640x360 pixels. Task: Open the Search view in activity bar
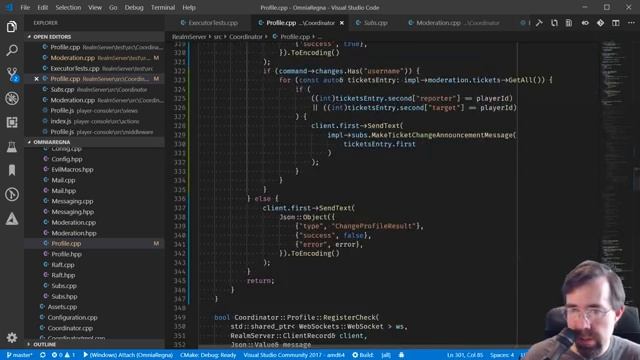[12, 51]
